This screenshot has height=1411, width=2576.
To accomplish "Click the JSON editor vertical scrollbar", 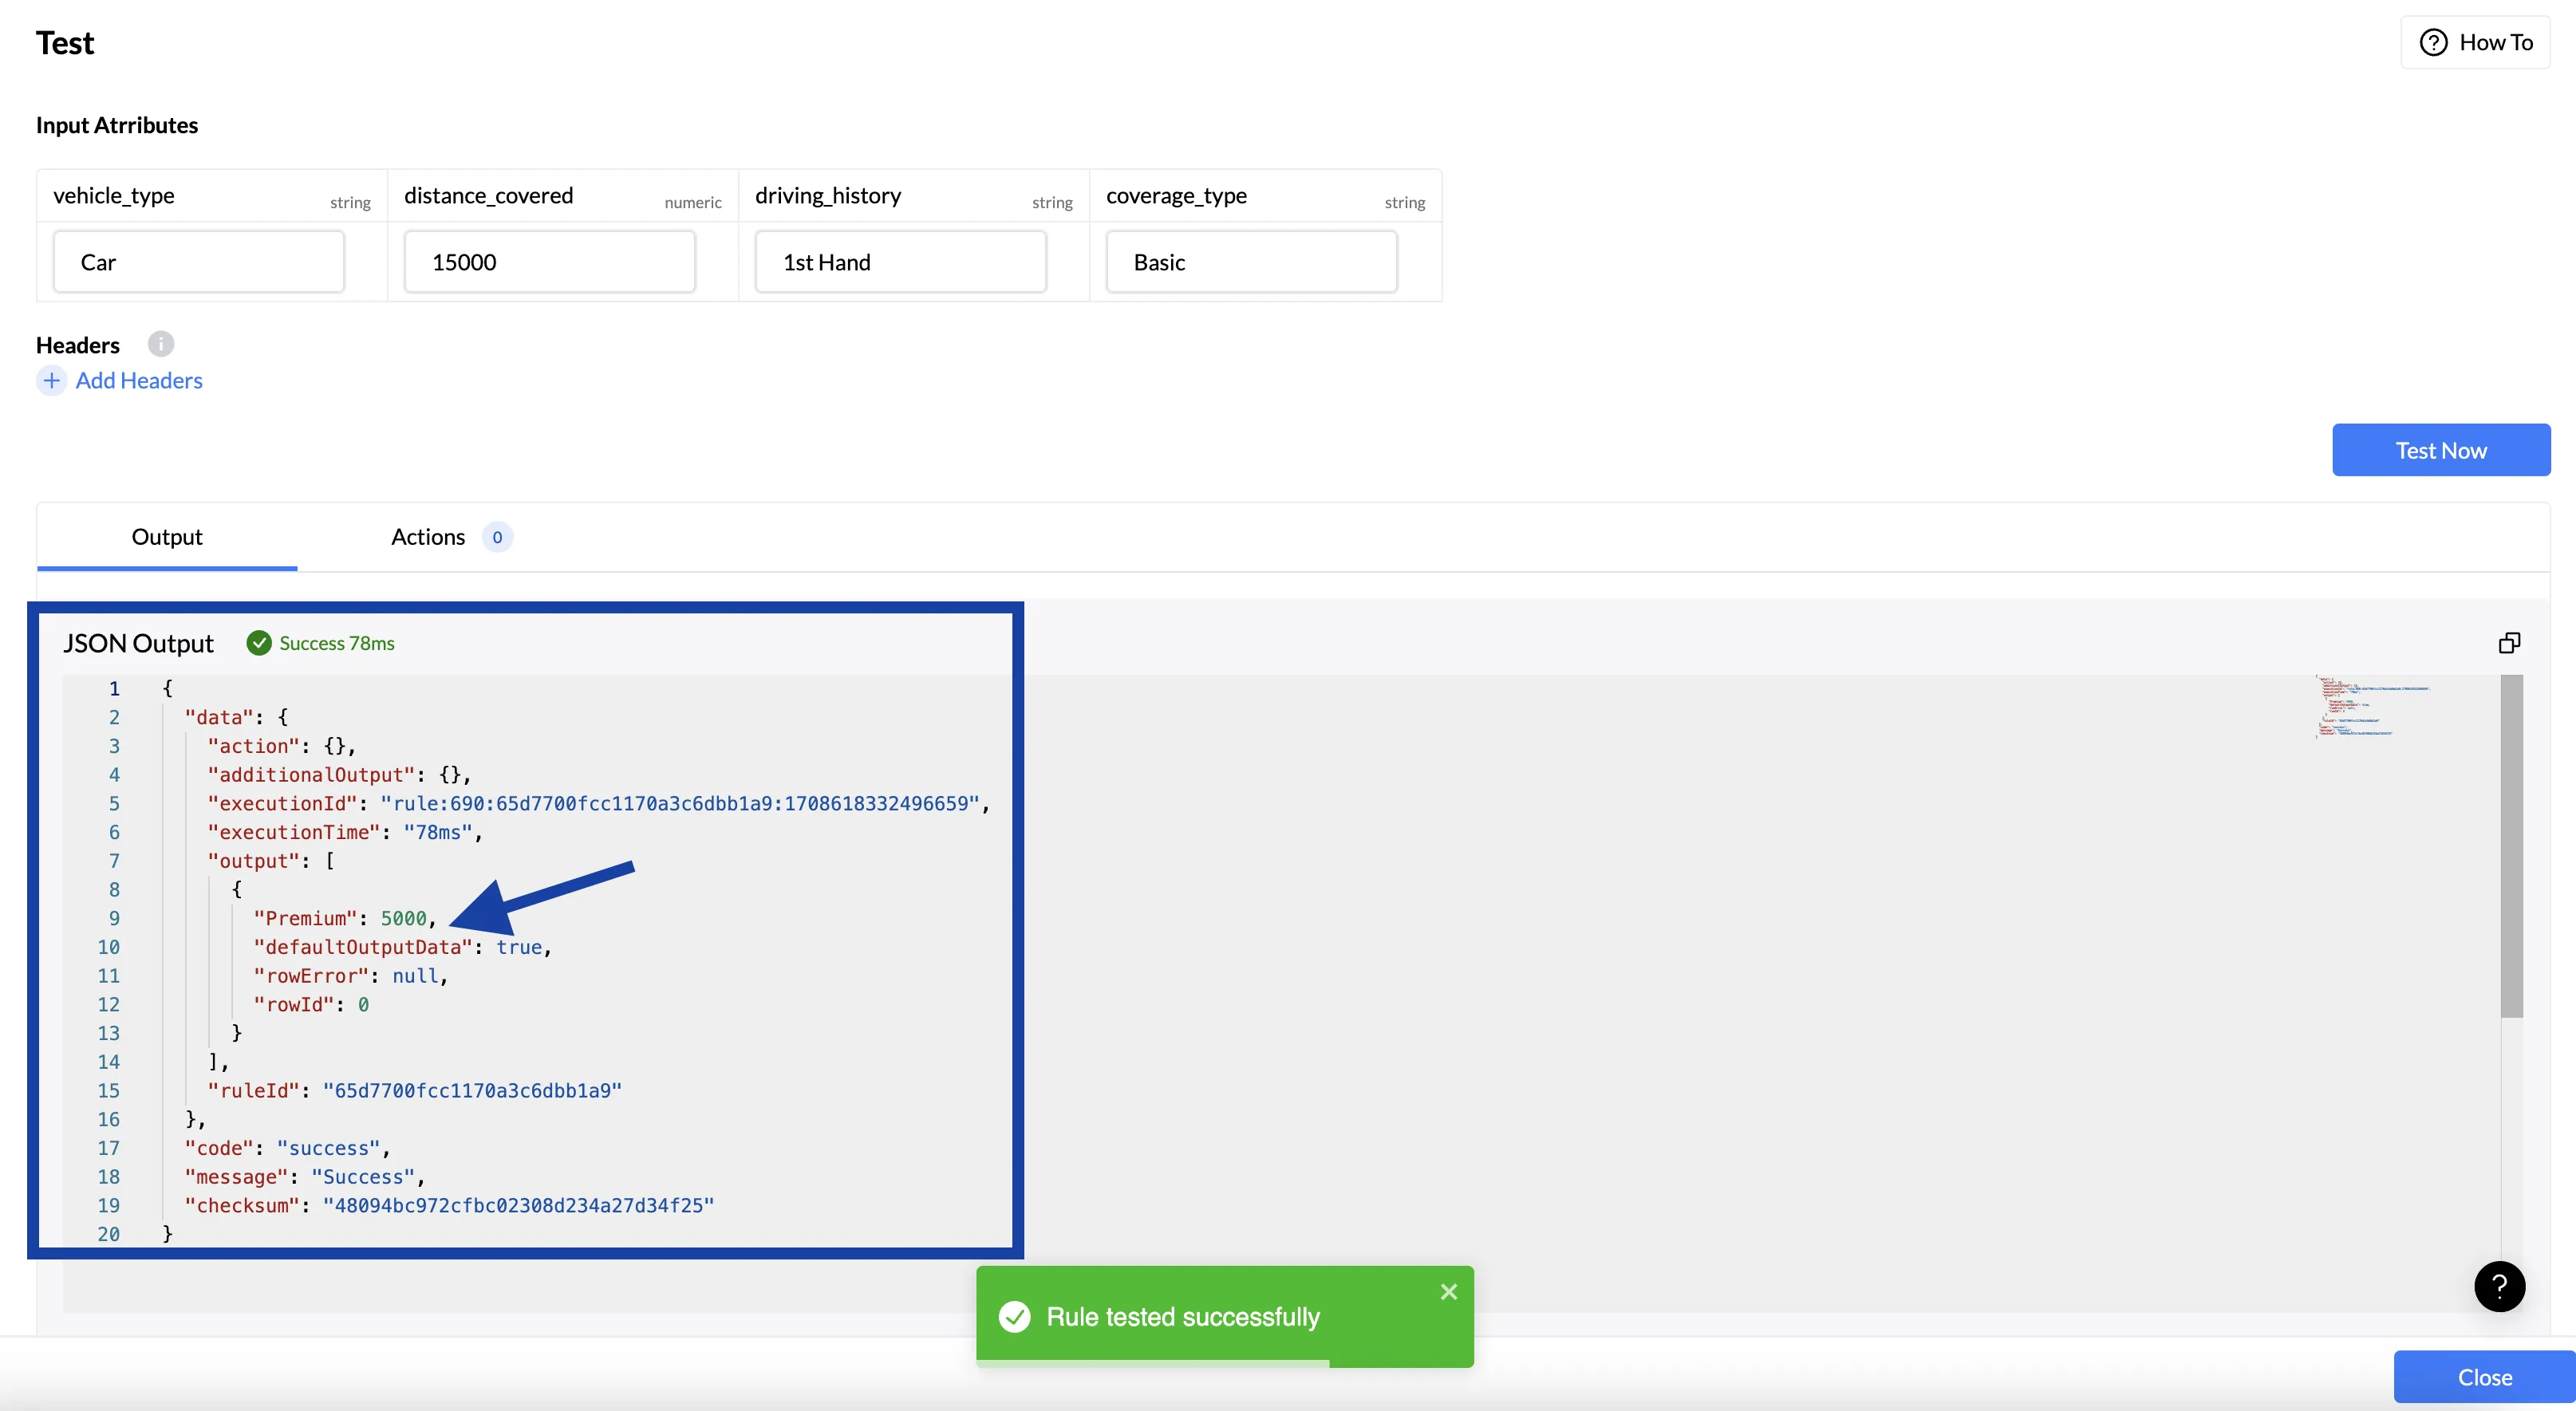I will [x=2511, y=846].
